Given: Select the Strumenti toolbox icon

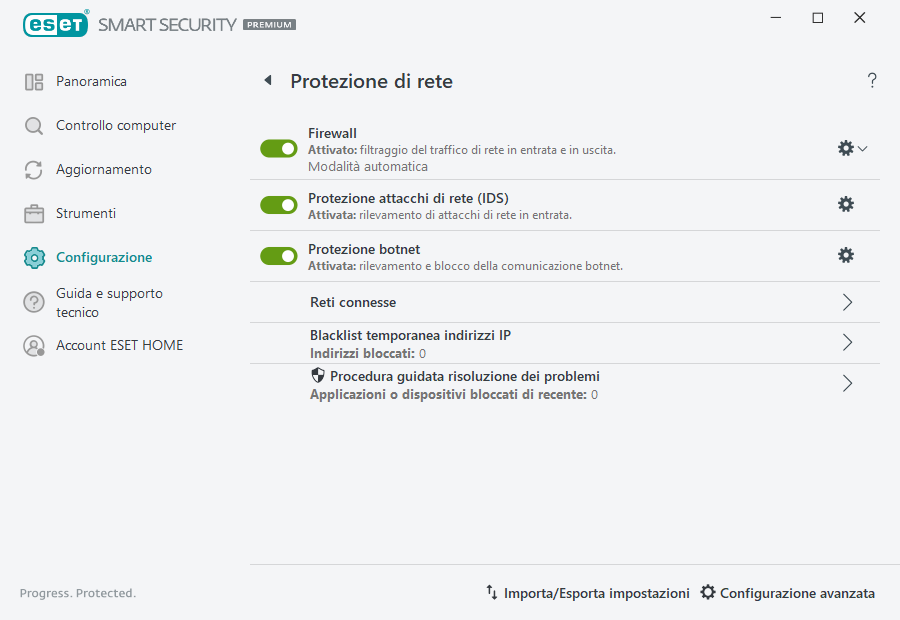Looking at the screenshot, I should [x=32, y=213].
